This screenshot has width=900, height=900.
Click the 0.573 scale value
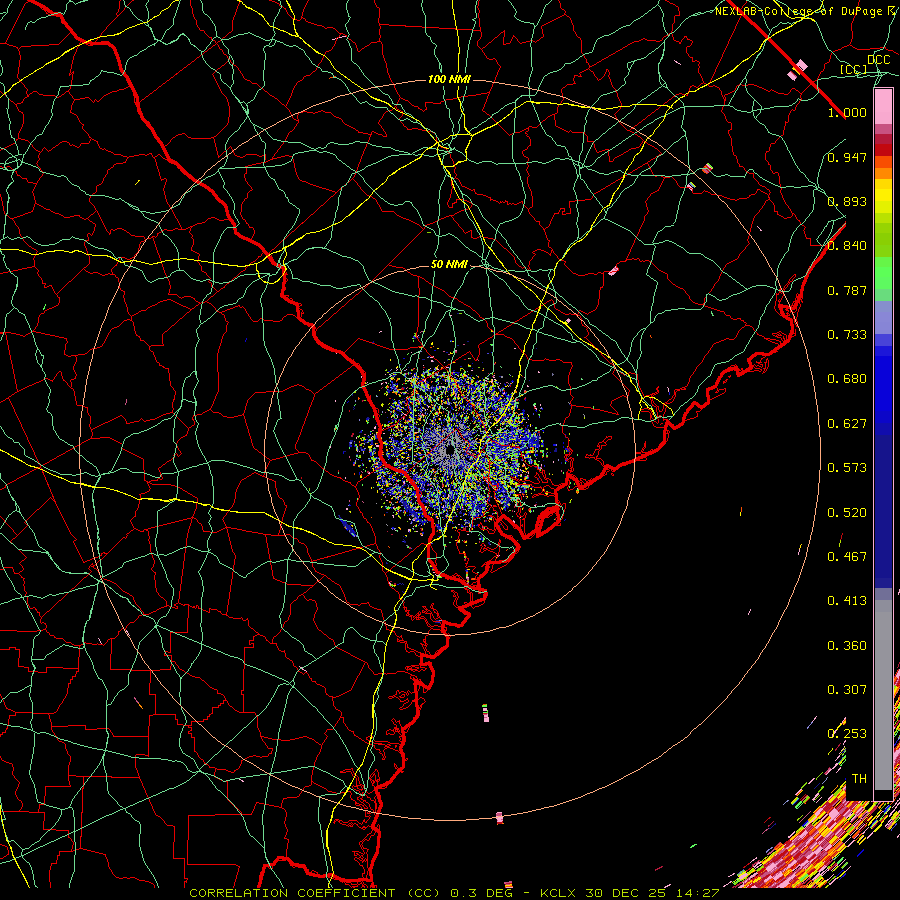tap(847, 468)
